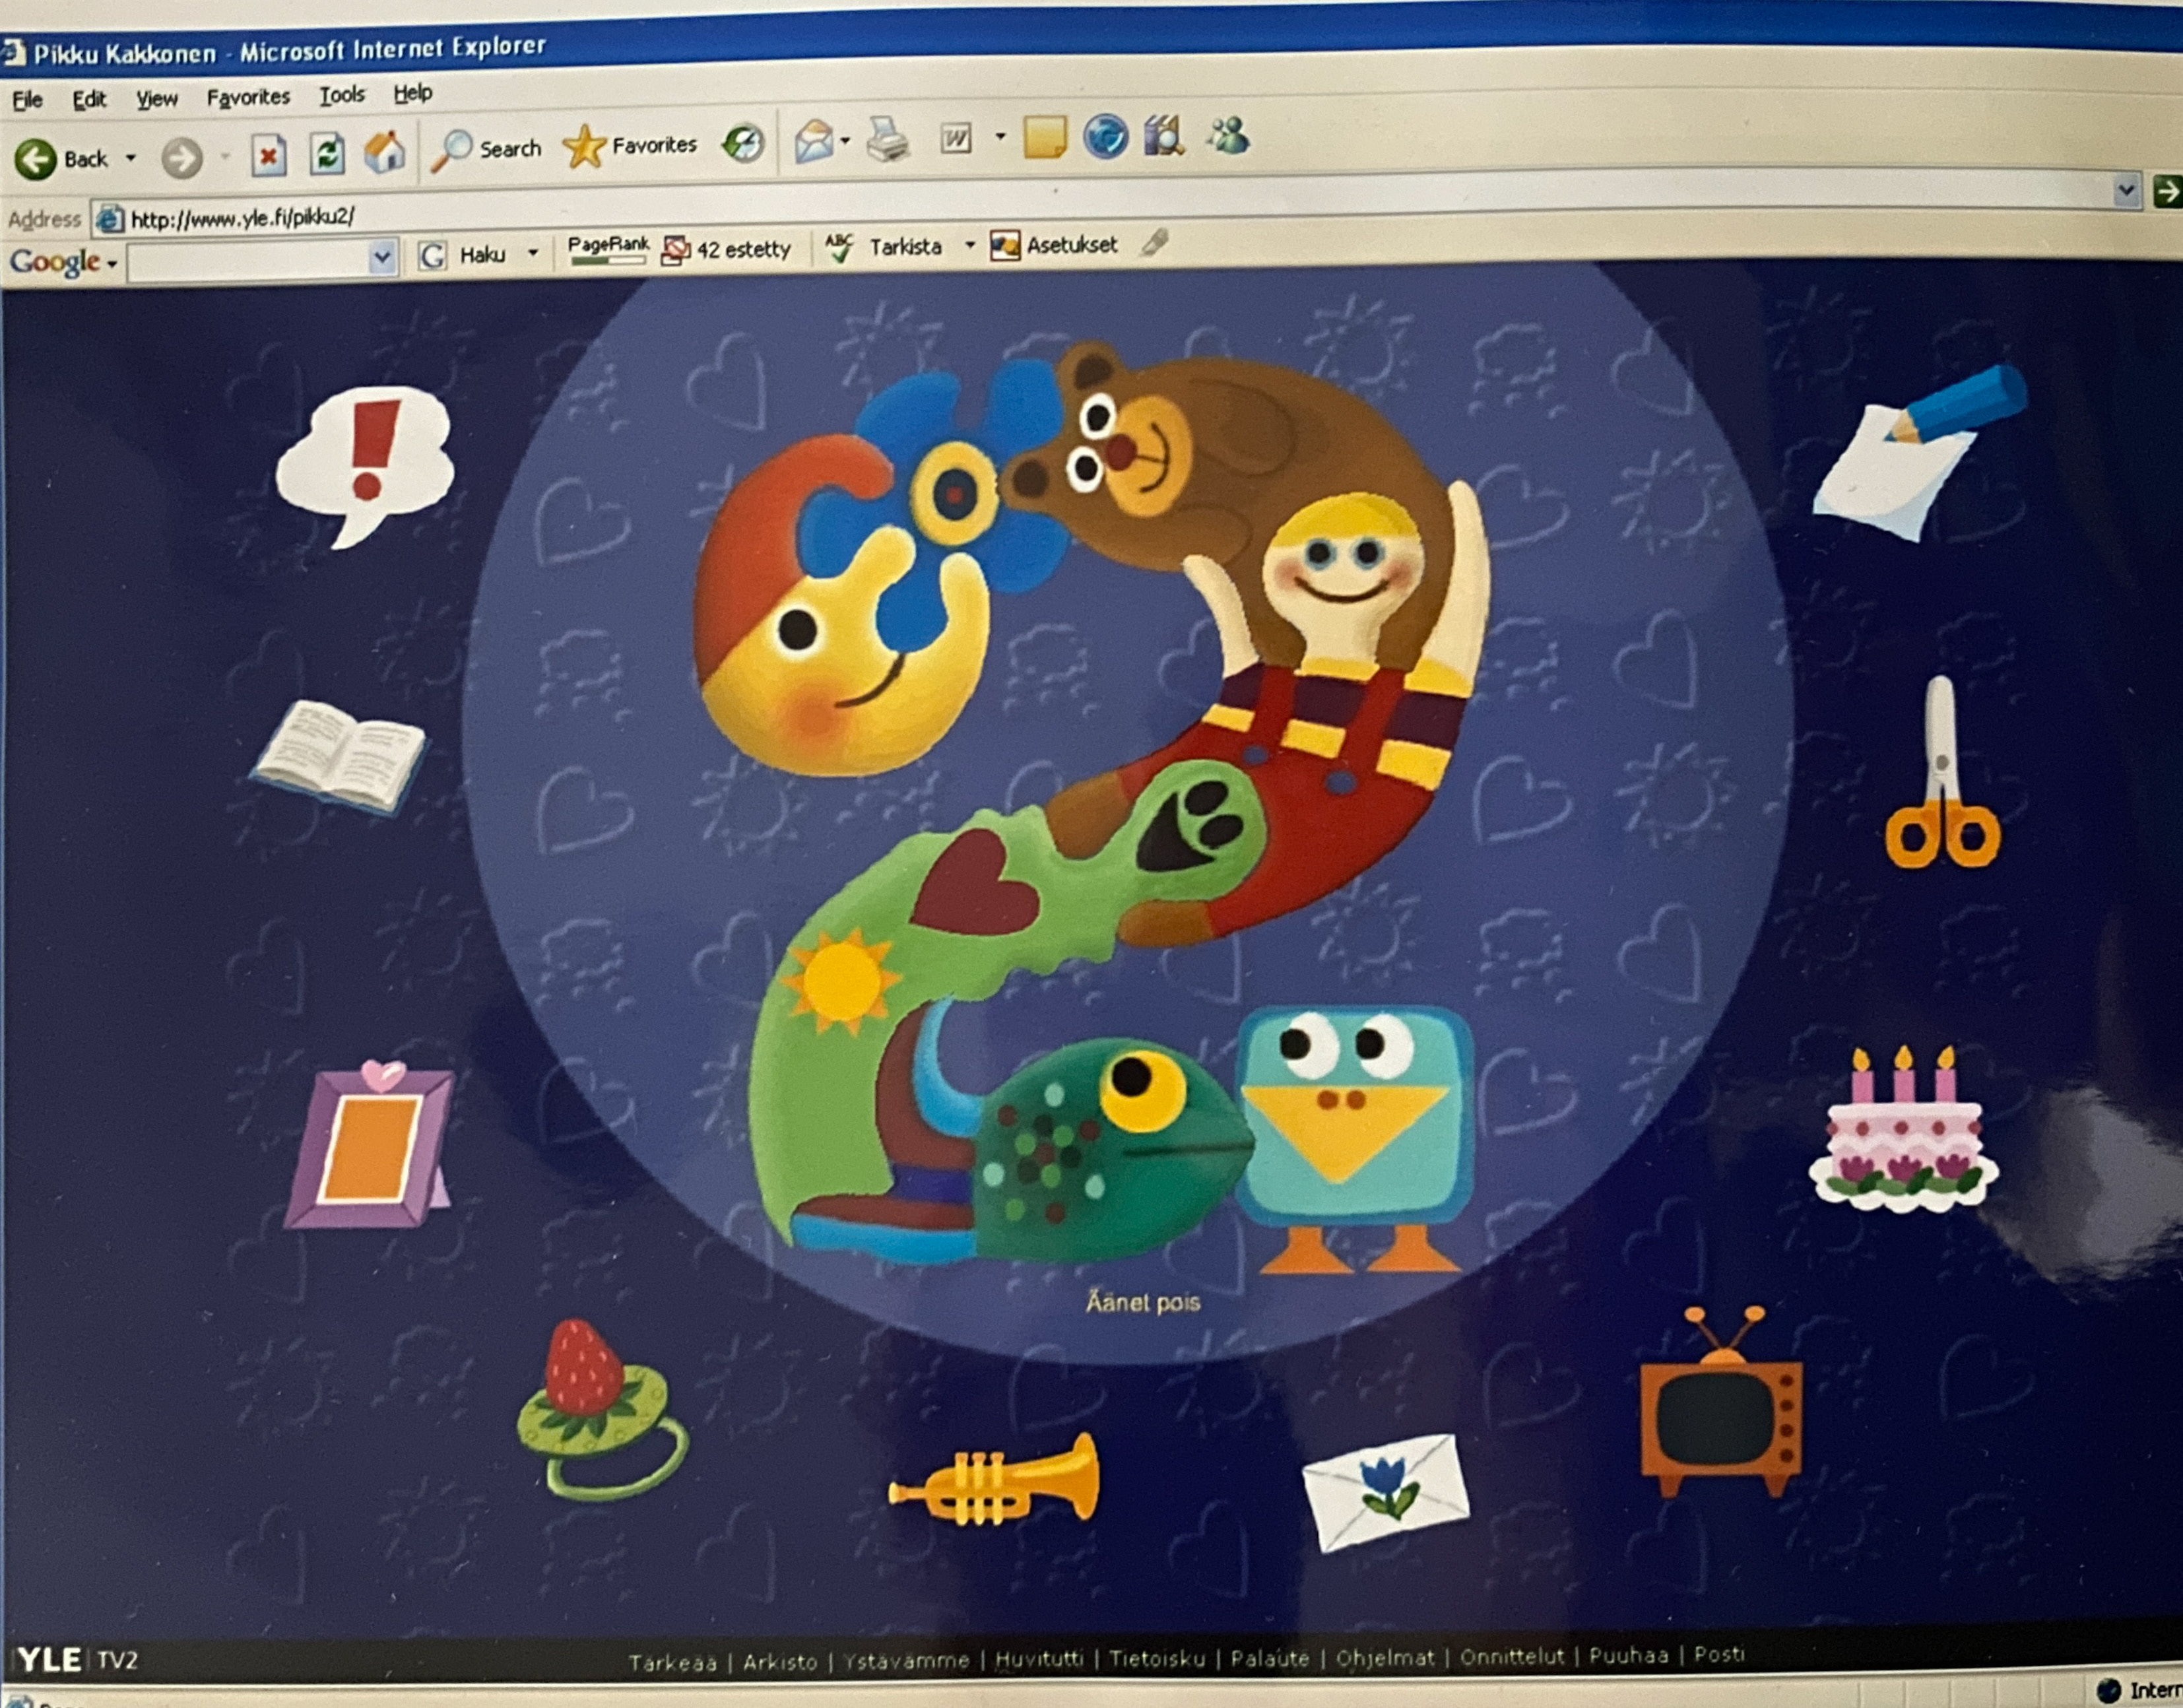Click the 42 estetty popup blocker button

pos(727,249)
